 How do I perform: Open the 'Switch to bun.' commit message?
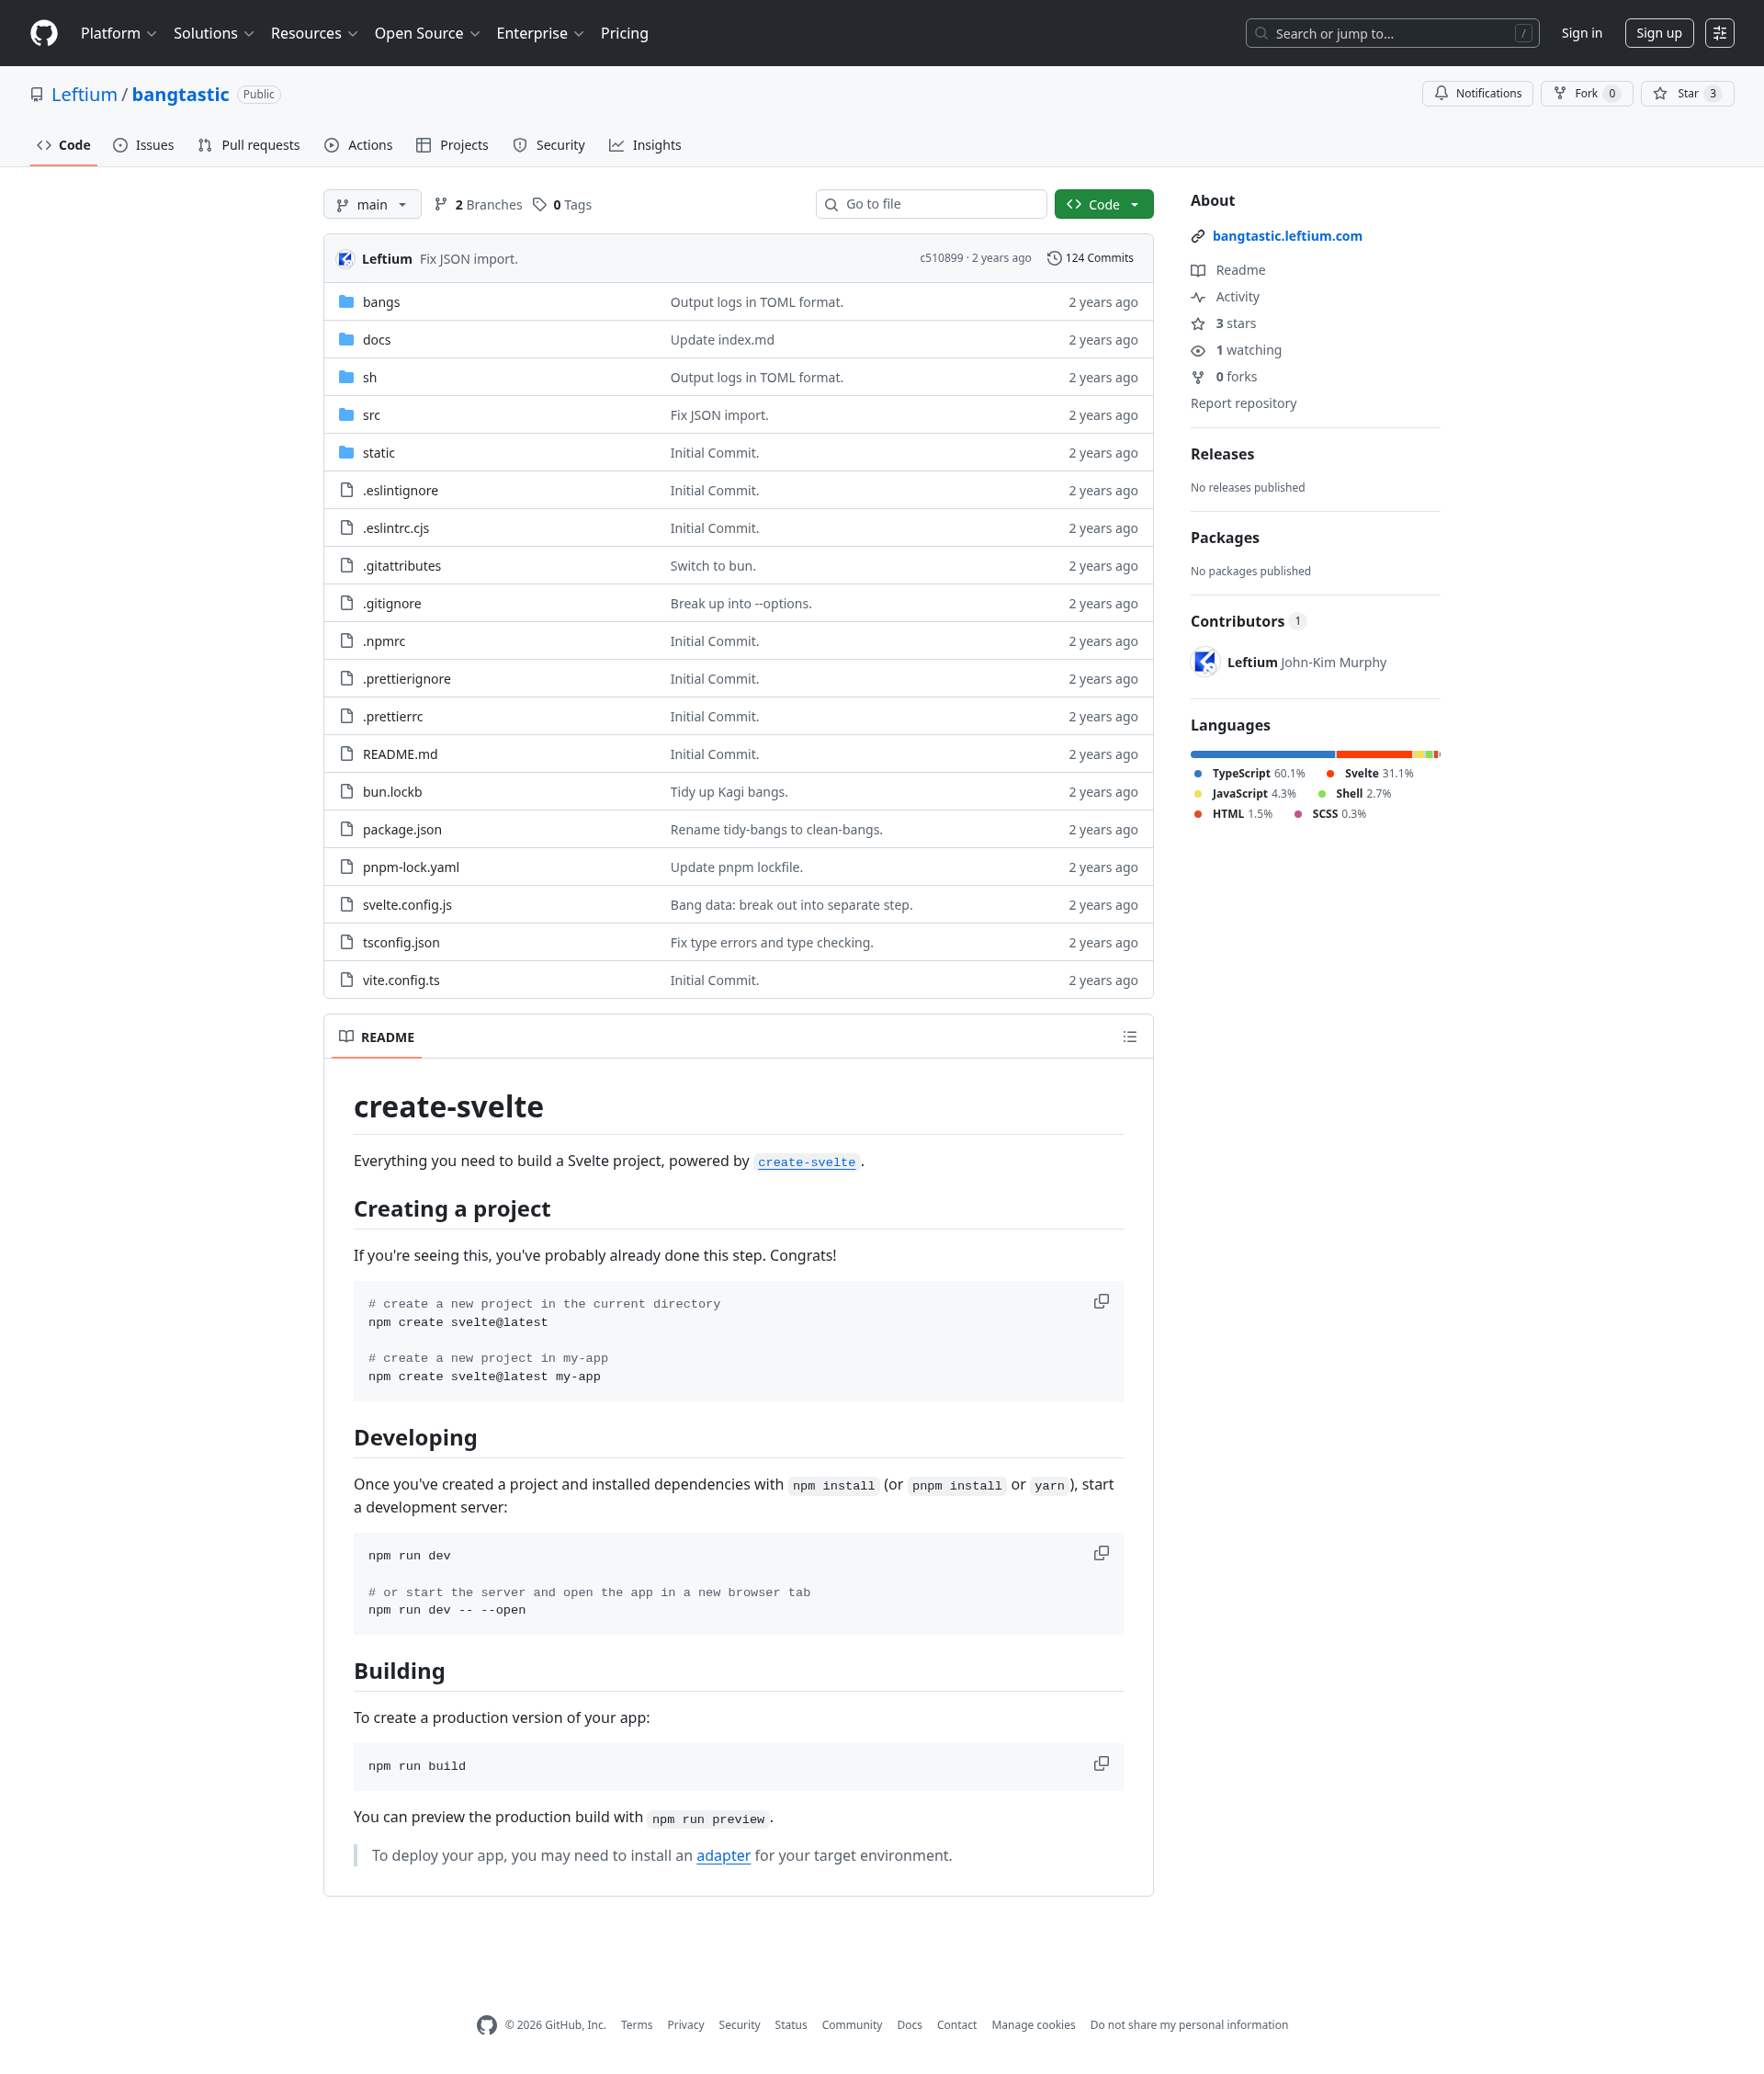point(712,566)
